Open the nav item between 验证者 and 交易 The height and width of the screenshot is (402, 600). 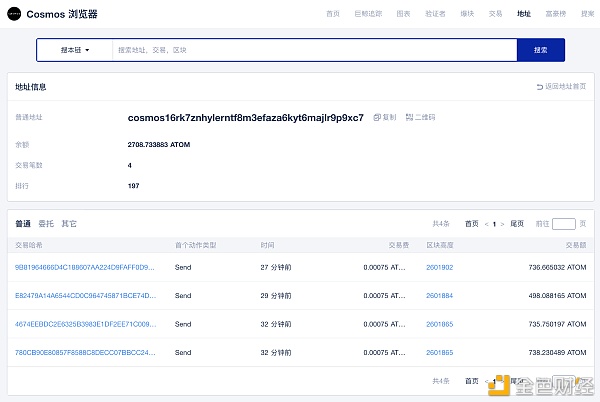pos(467,14)
